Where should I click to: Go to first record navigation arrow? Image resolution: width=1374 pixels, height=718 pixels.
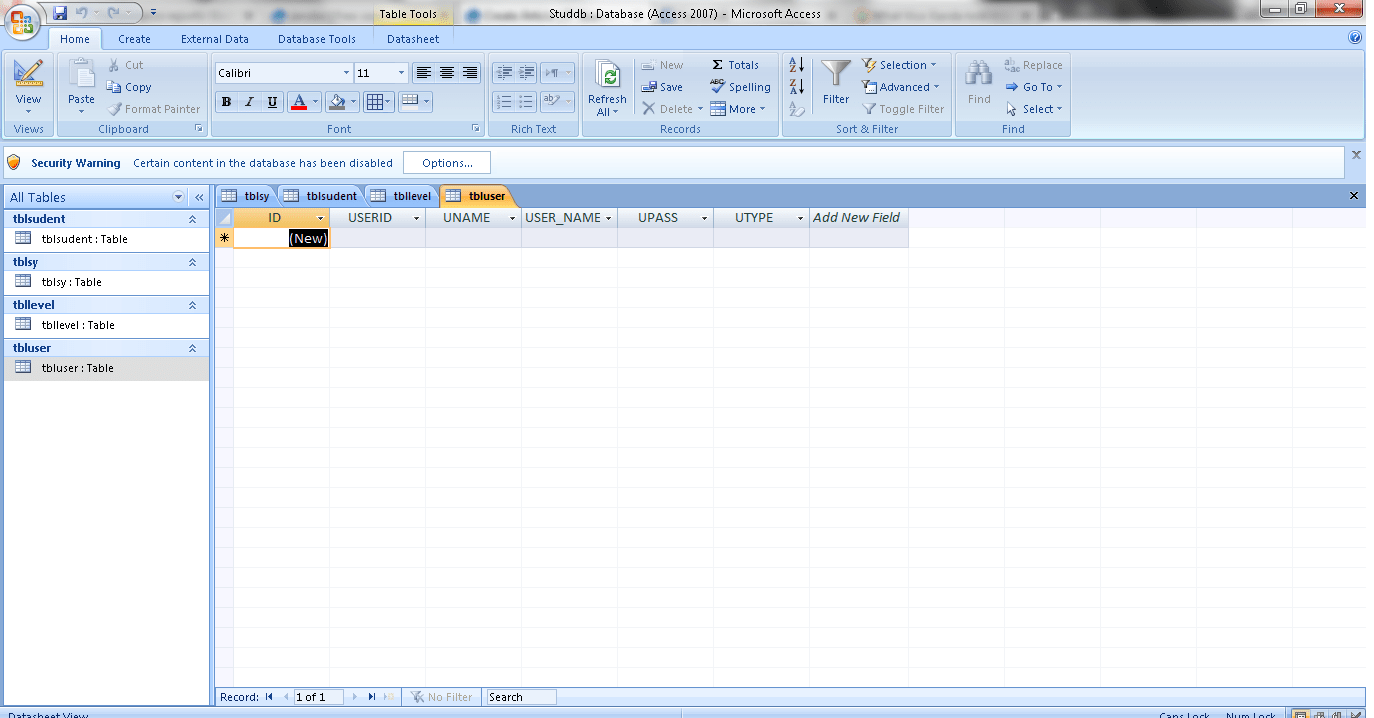[x=269, y=697]
